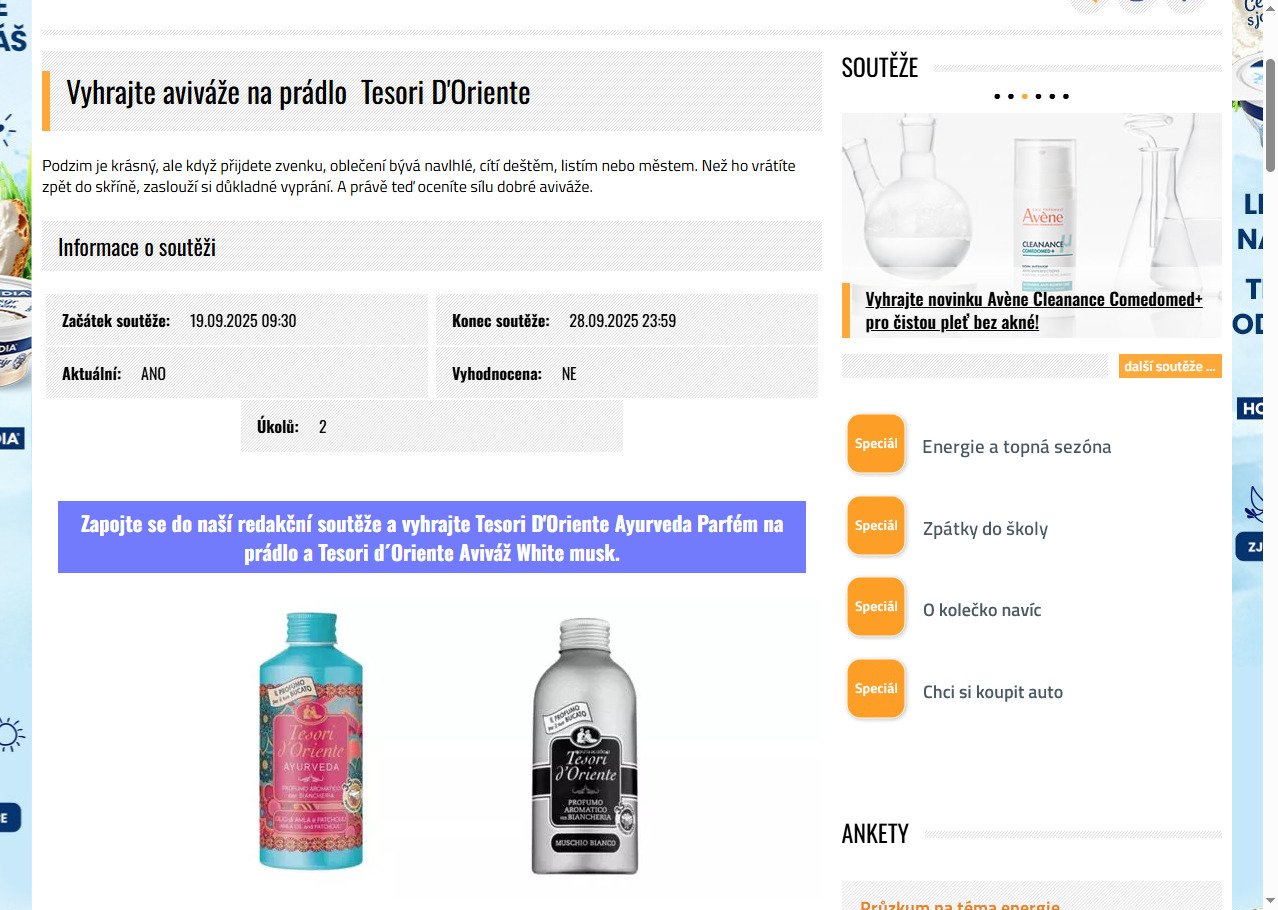Click the Avène product banner image
This screenshot has height=910, width=1278.
tap(1031, 200)
